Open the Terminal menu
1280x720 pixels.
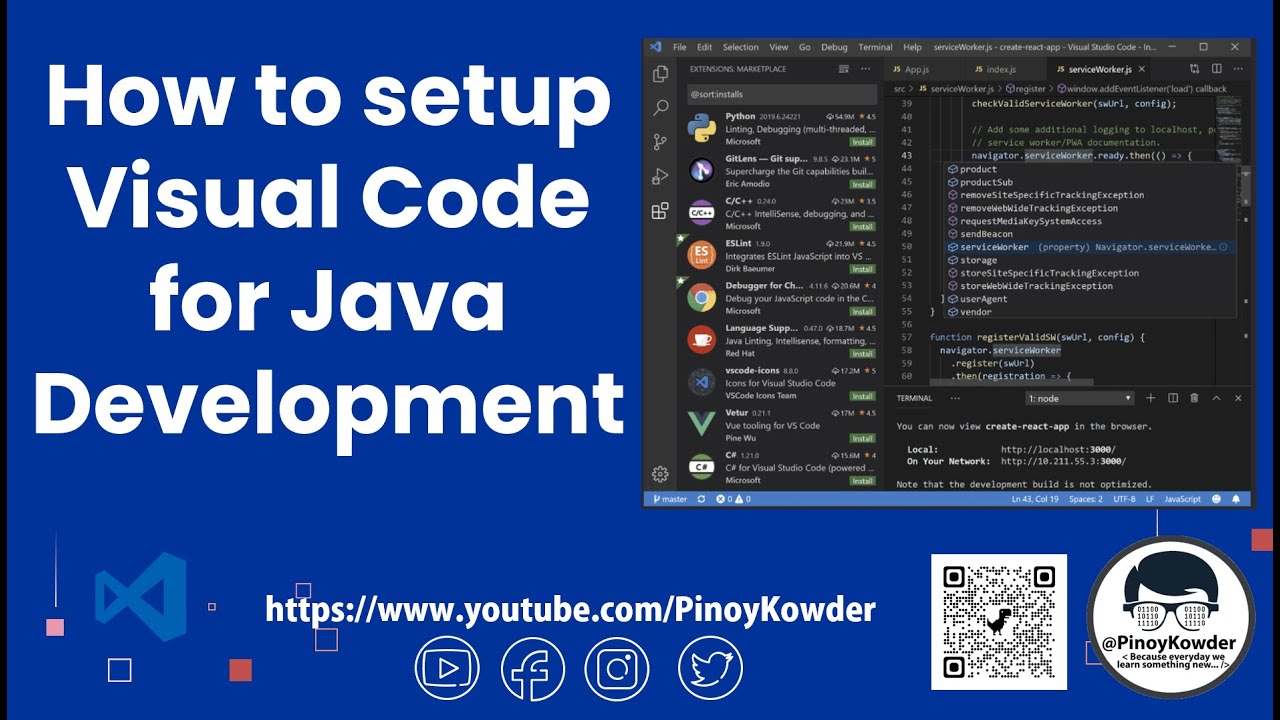click(x=875, y=47)
